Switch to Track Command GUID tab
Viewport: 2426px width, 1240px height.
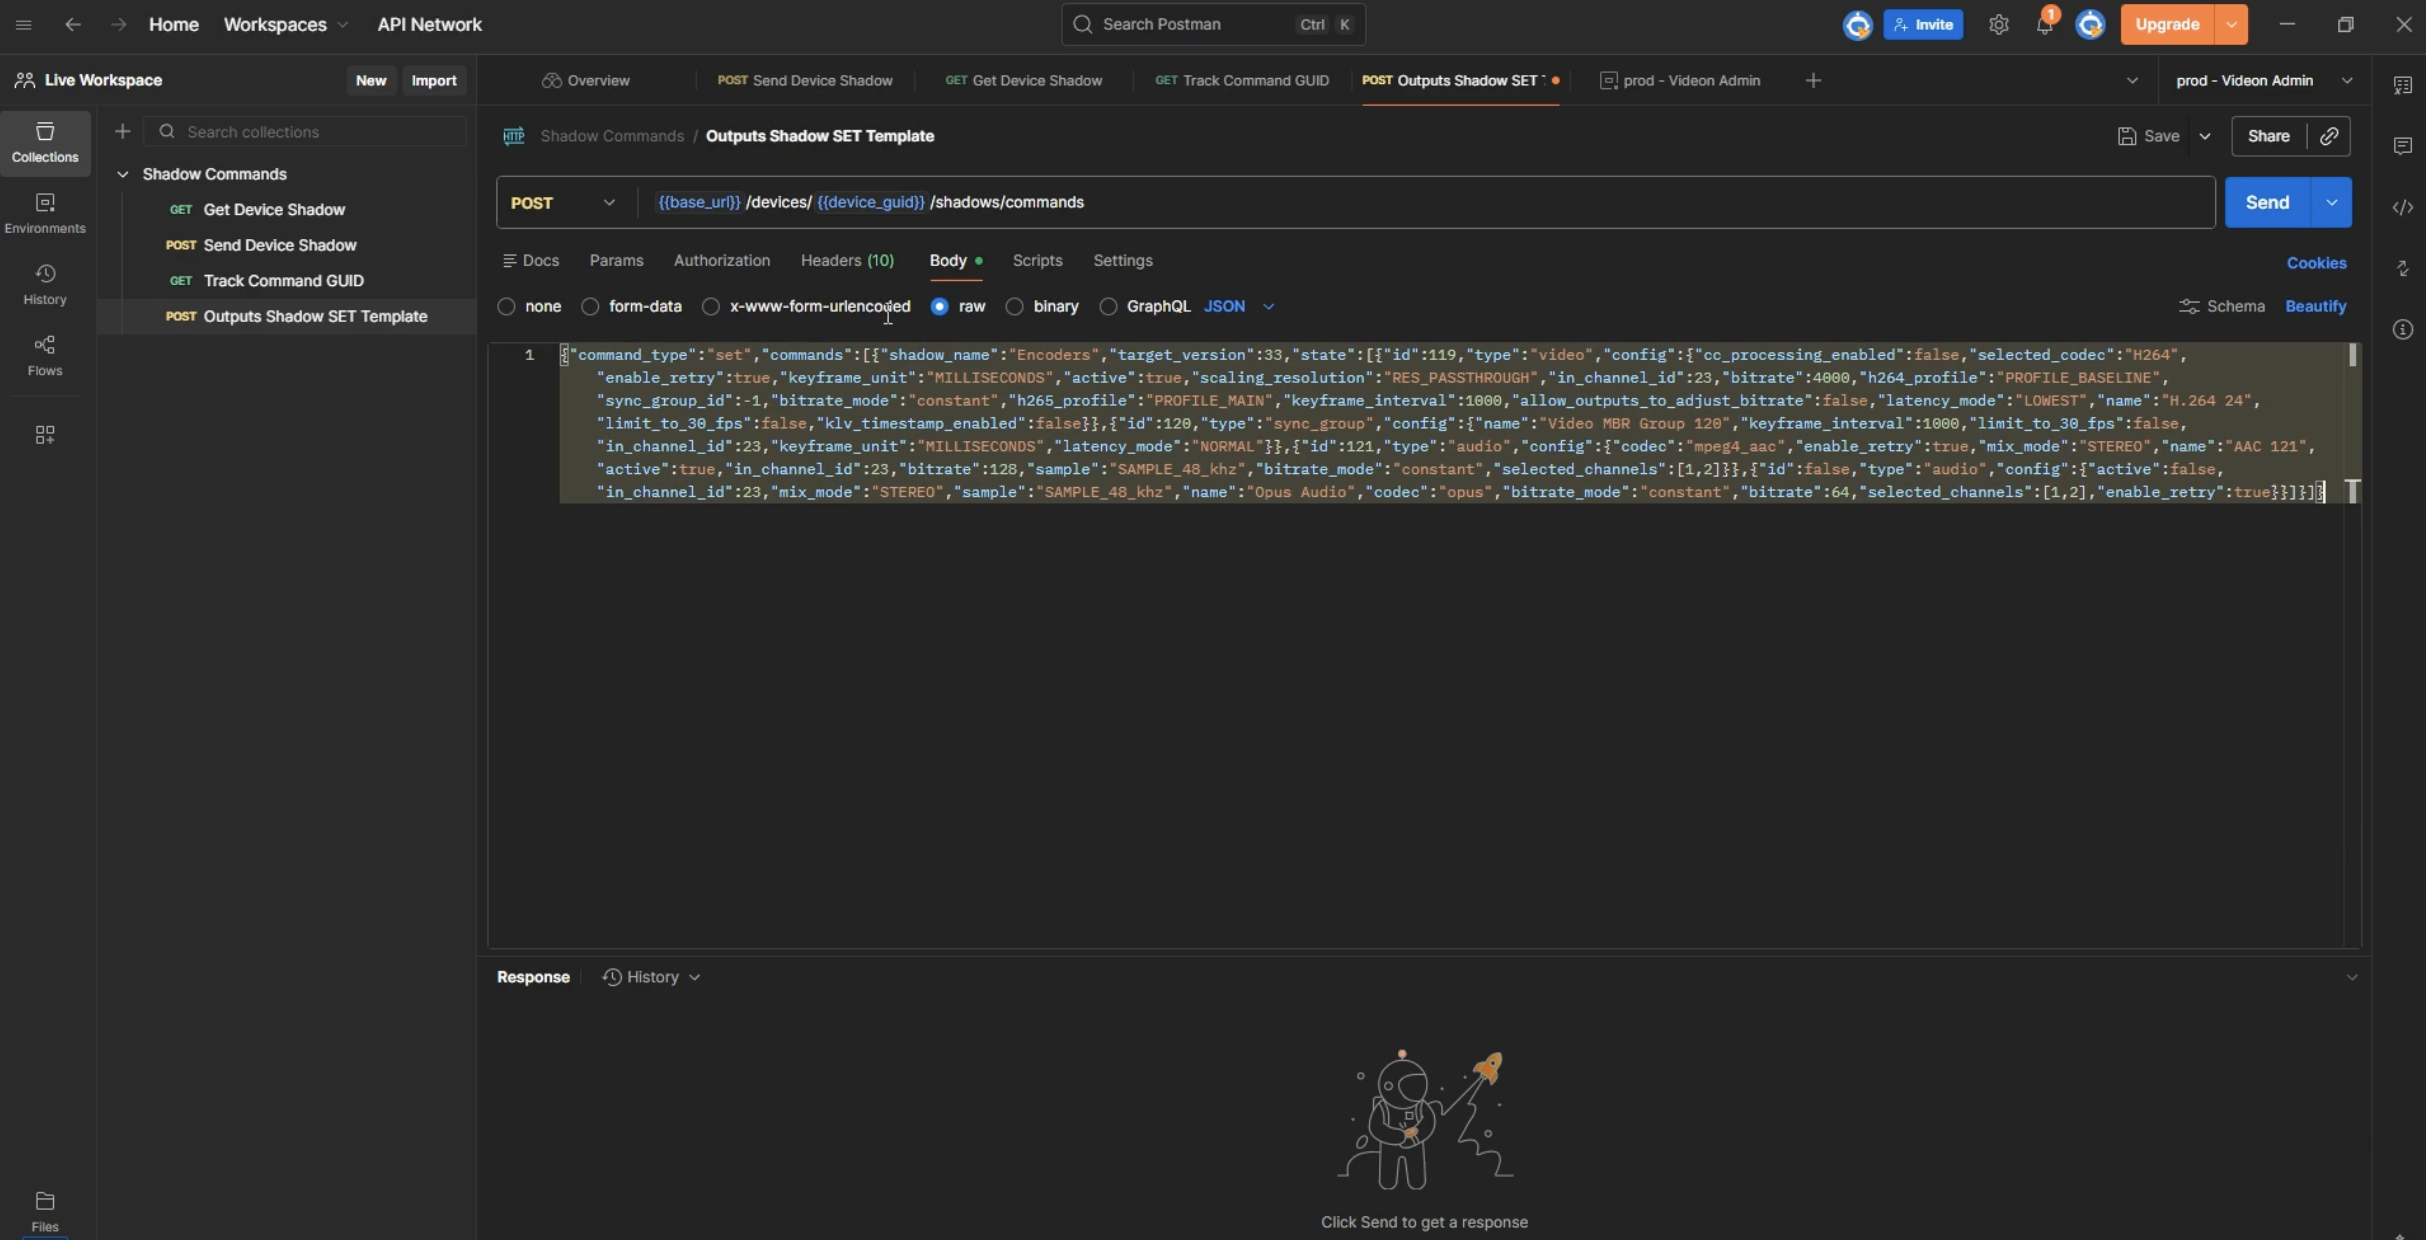pyautogui.click(x=1242, y=80)
